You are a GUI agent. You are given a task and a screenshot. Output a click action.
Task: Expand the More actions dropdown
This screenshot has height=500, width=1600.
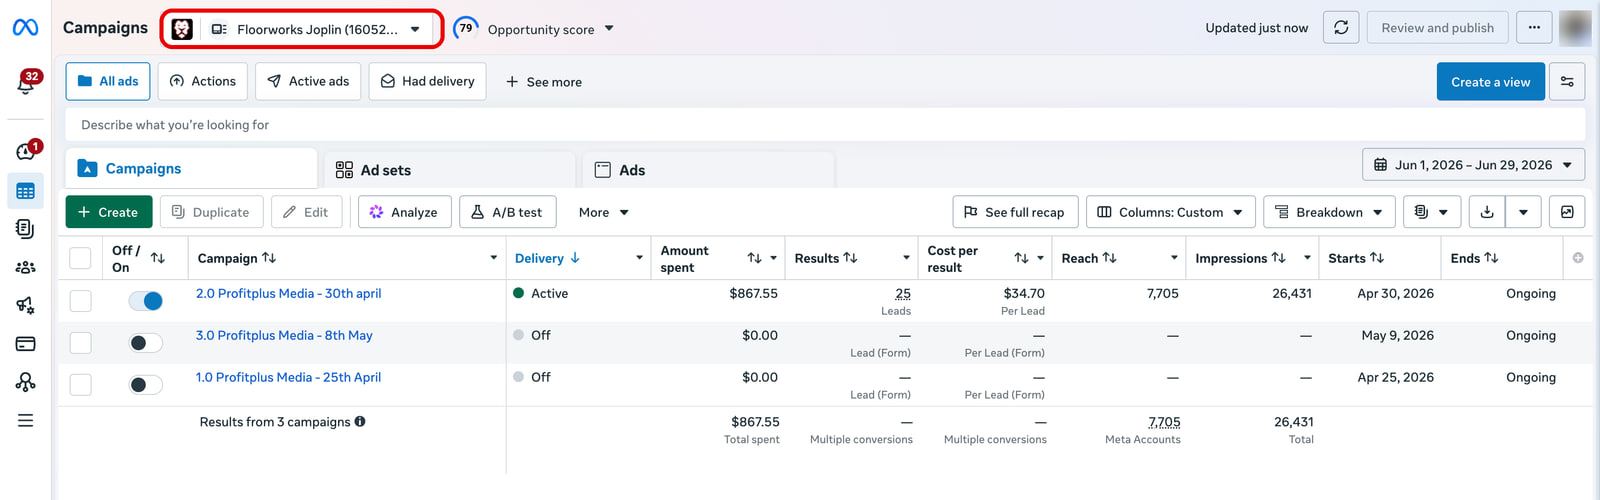point(603,212)
